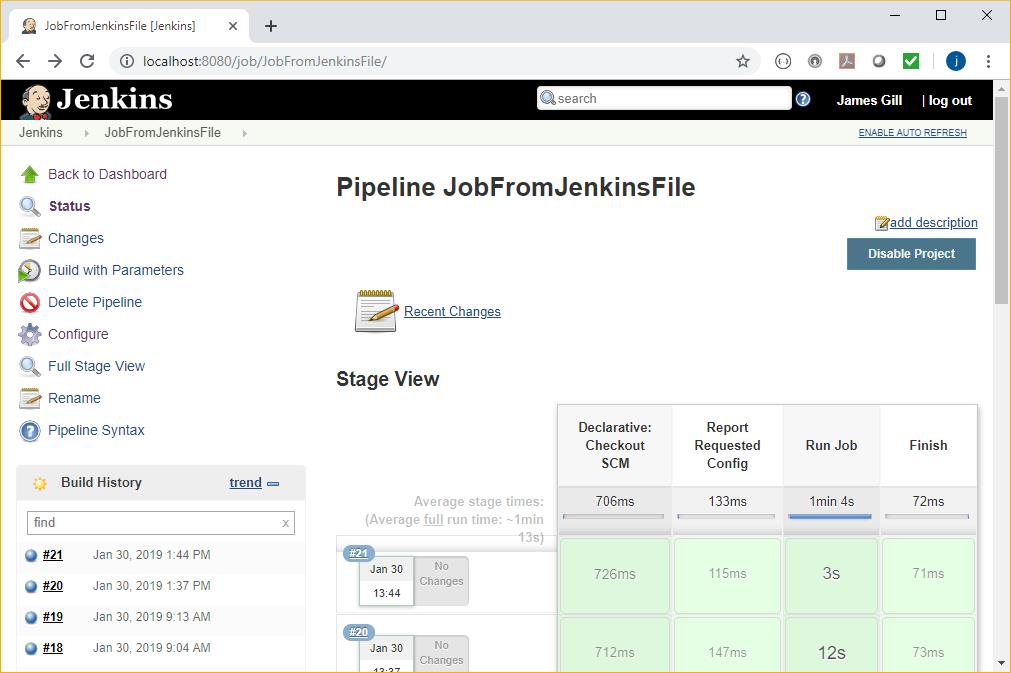This screenshot has width=1011, height=673.
Task: Click the Delete Pipeline red prohibition icon
Action: pos(30,302)
